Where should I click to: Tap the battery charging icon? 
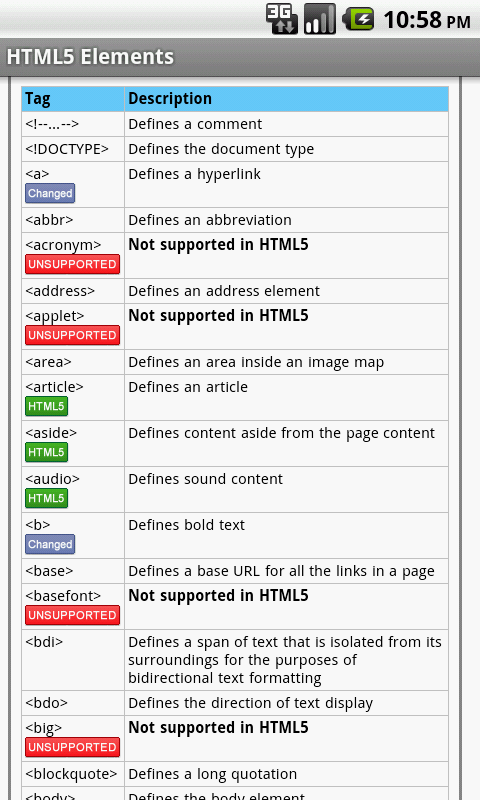point(358,19)
